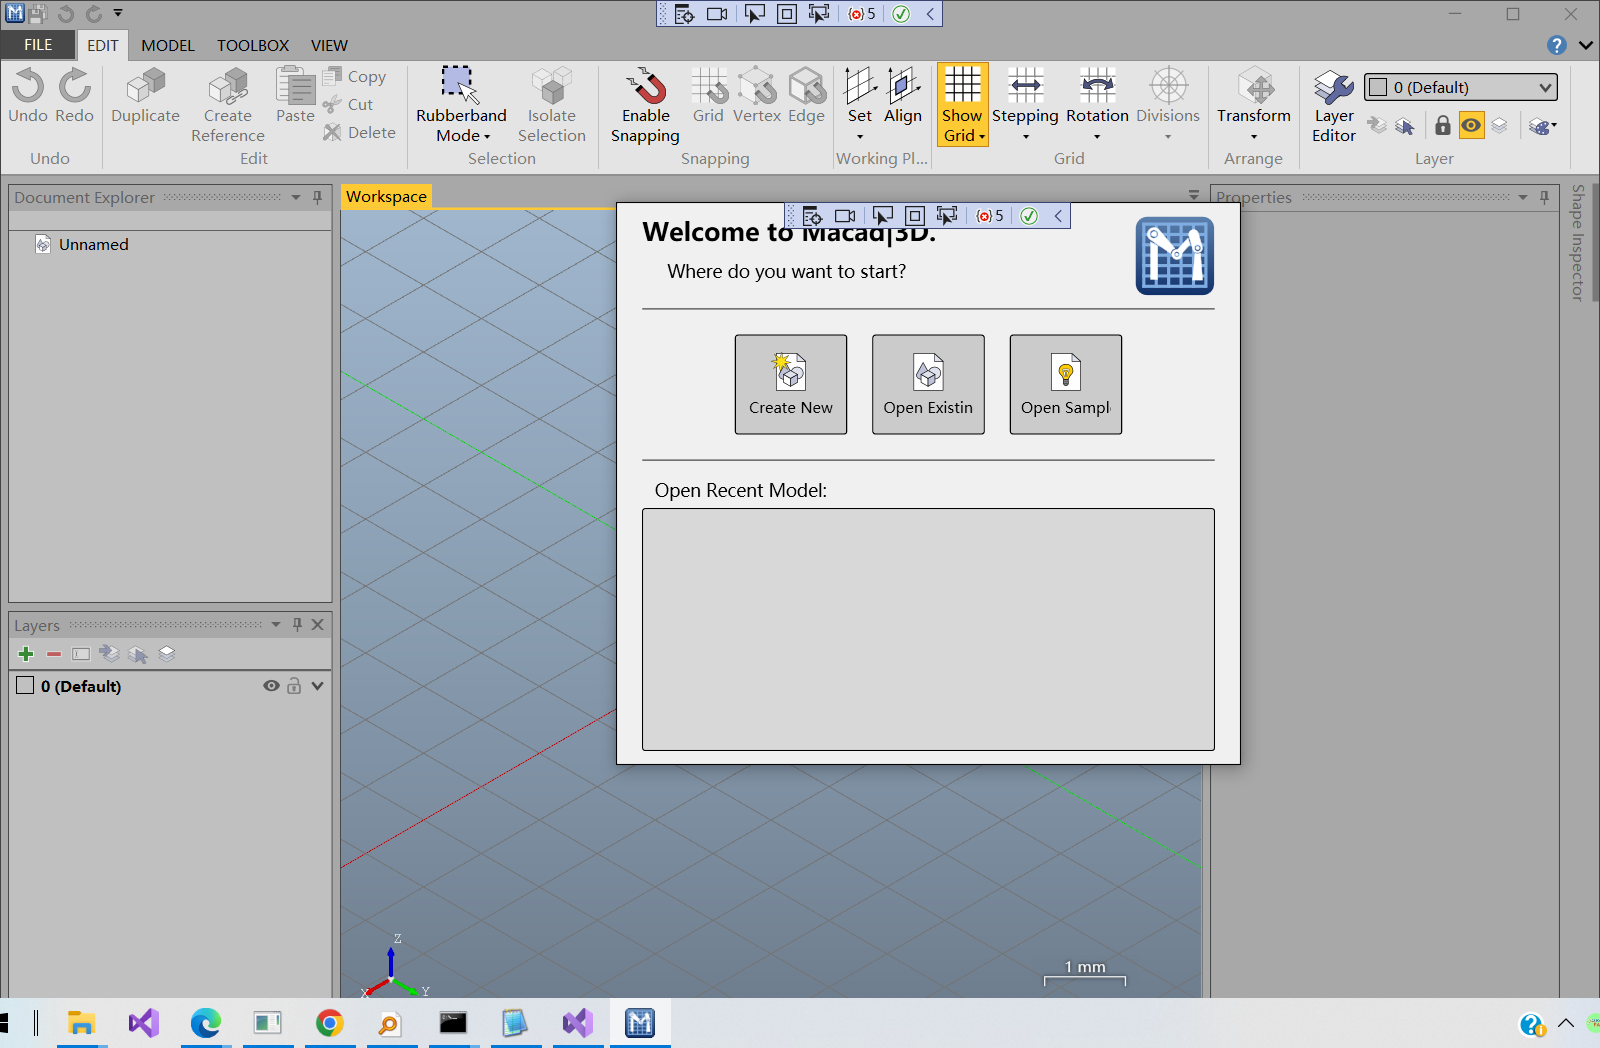Expand the 0 (Default) layer row chevron
The image size is (1600, 1048).
click(318, 686)
